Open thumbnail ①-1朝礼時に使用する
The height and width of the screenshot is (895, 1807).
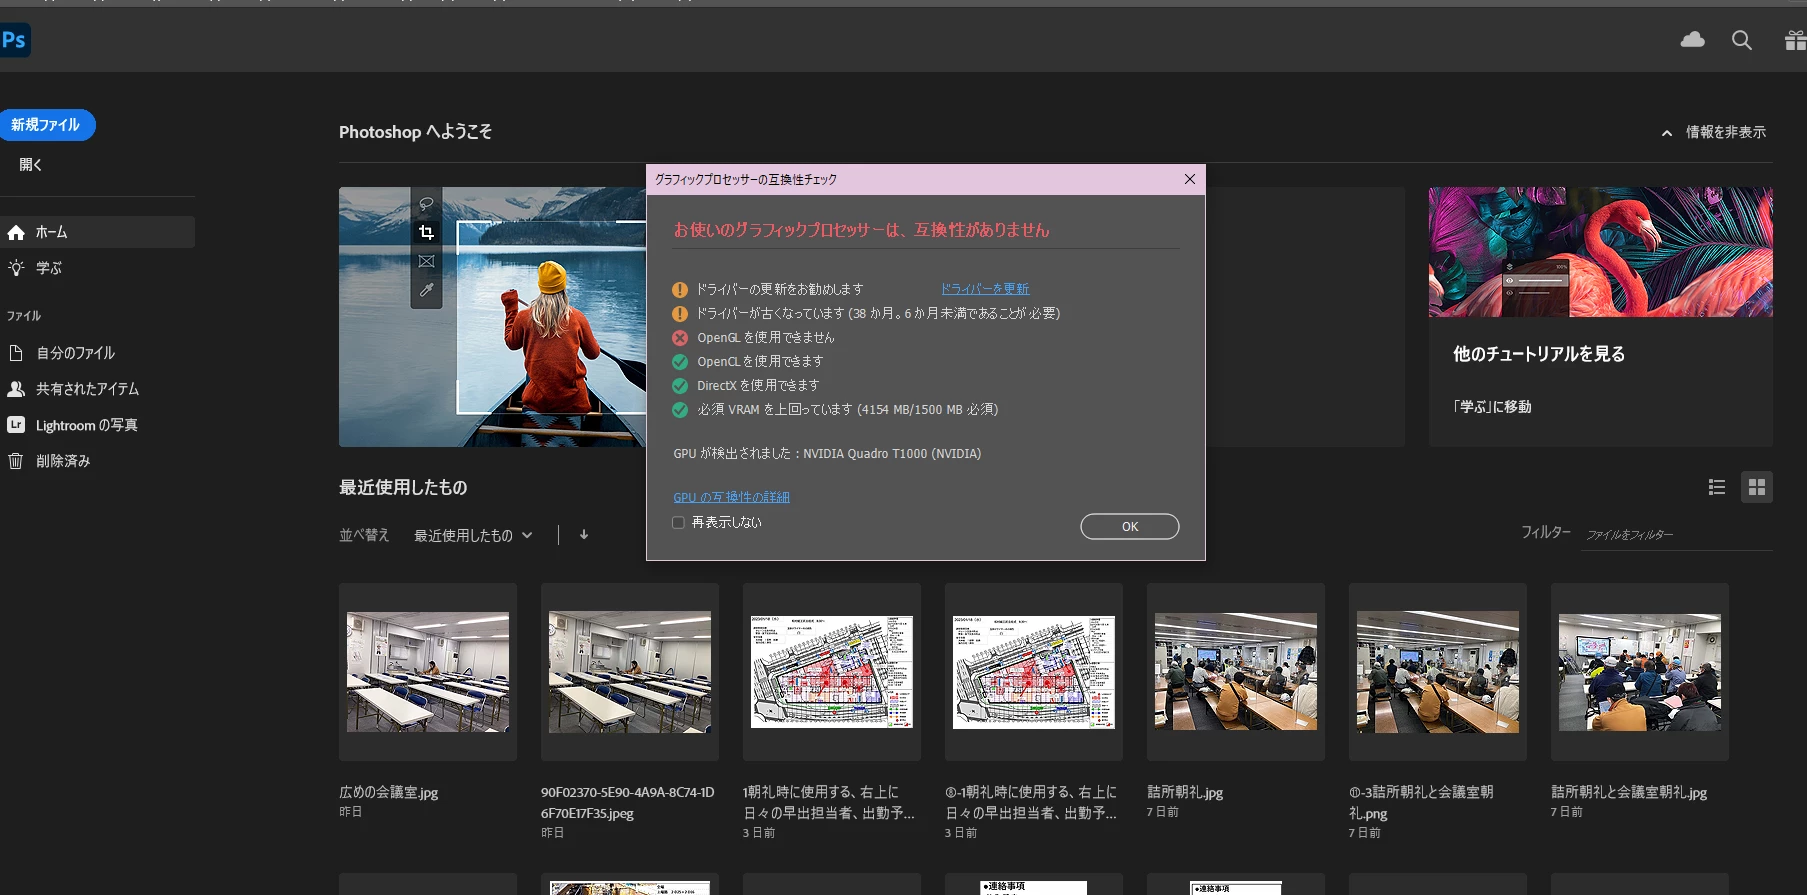[x=1034, y=672]
